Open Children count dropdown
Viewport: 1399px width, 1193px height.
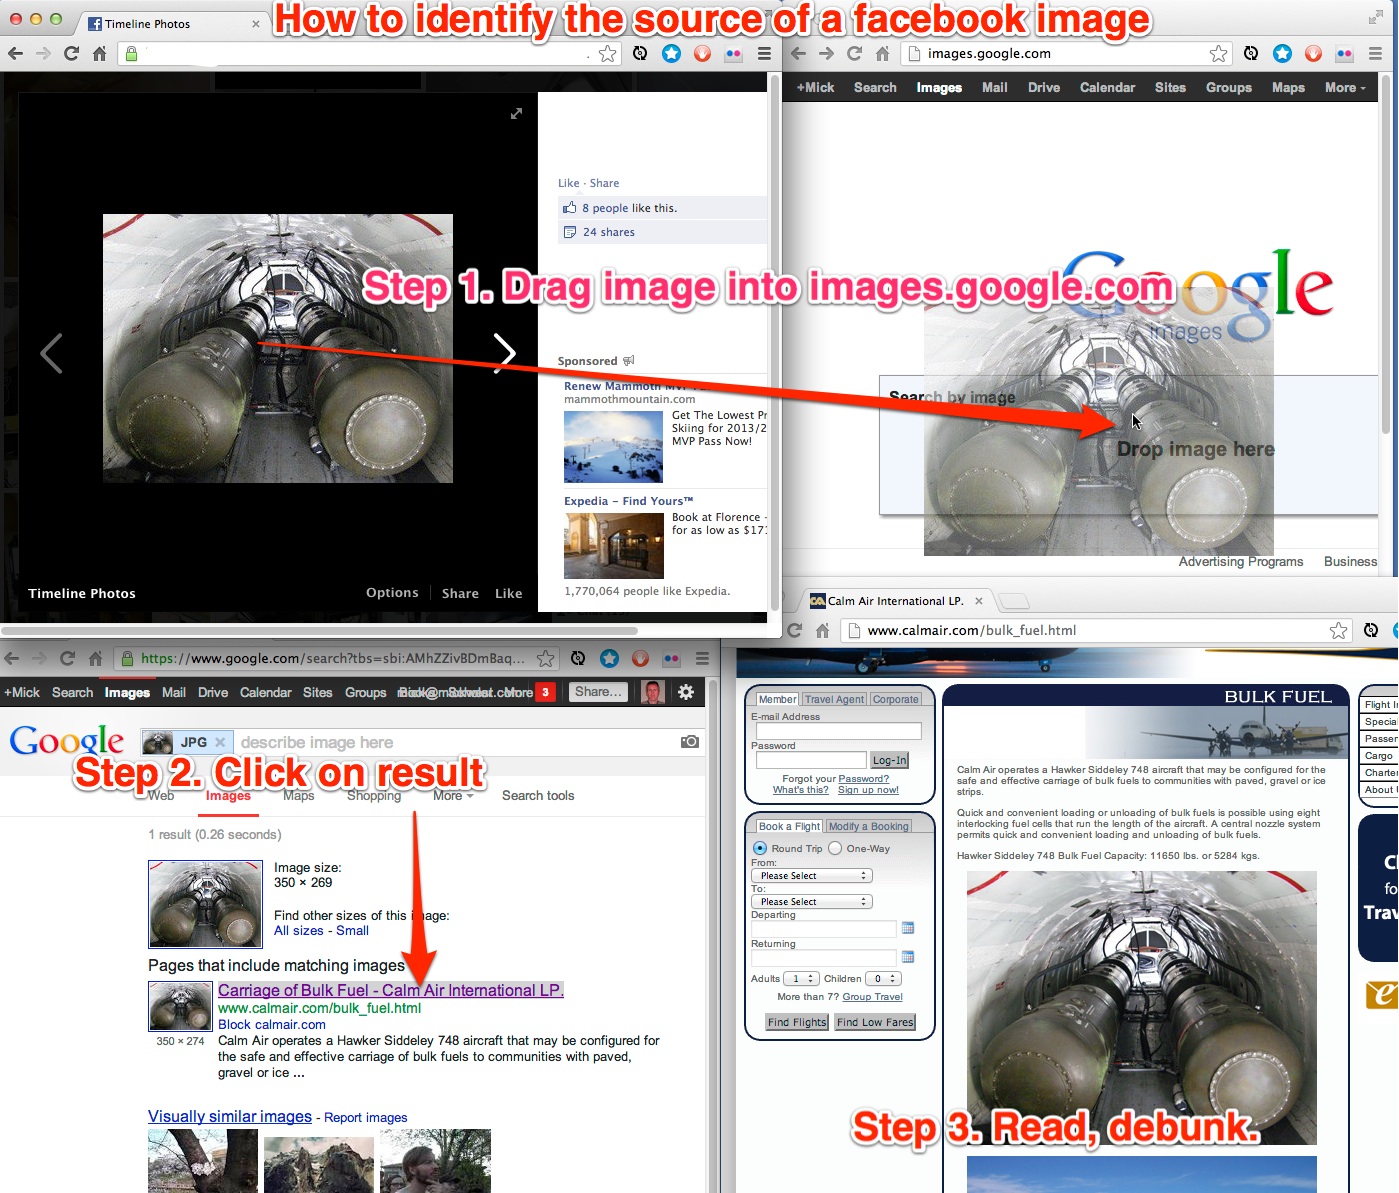883,979
